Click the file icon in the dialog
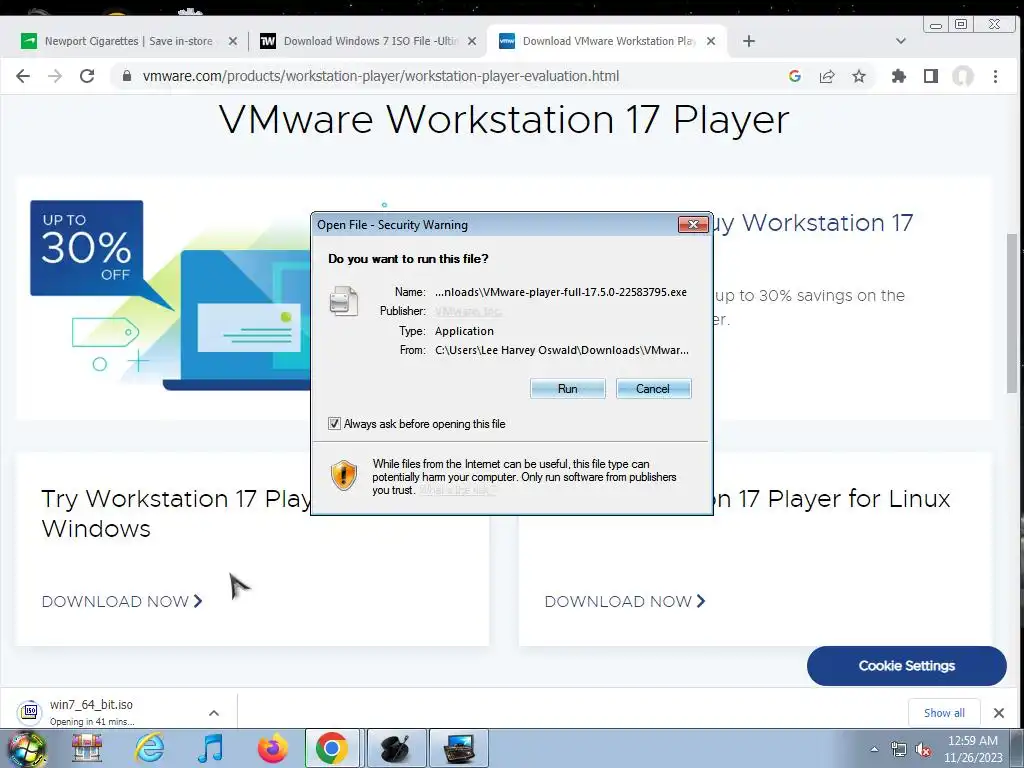 (x=344, y=301)
